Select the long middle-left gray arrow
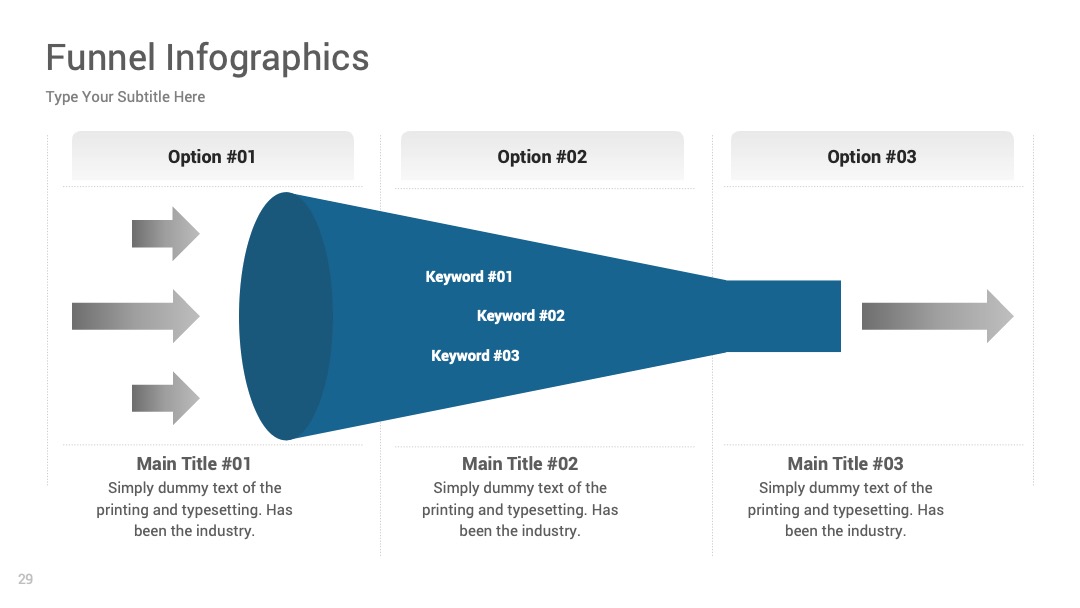Viewport: 1080px width, 608px height. click(x=136, y=316)
